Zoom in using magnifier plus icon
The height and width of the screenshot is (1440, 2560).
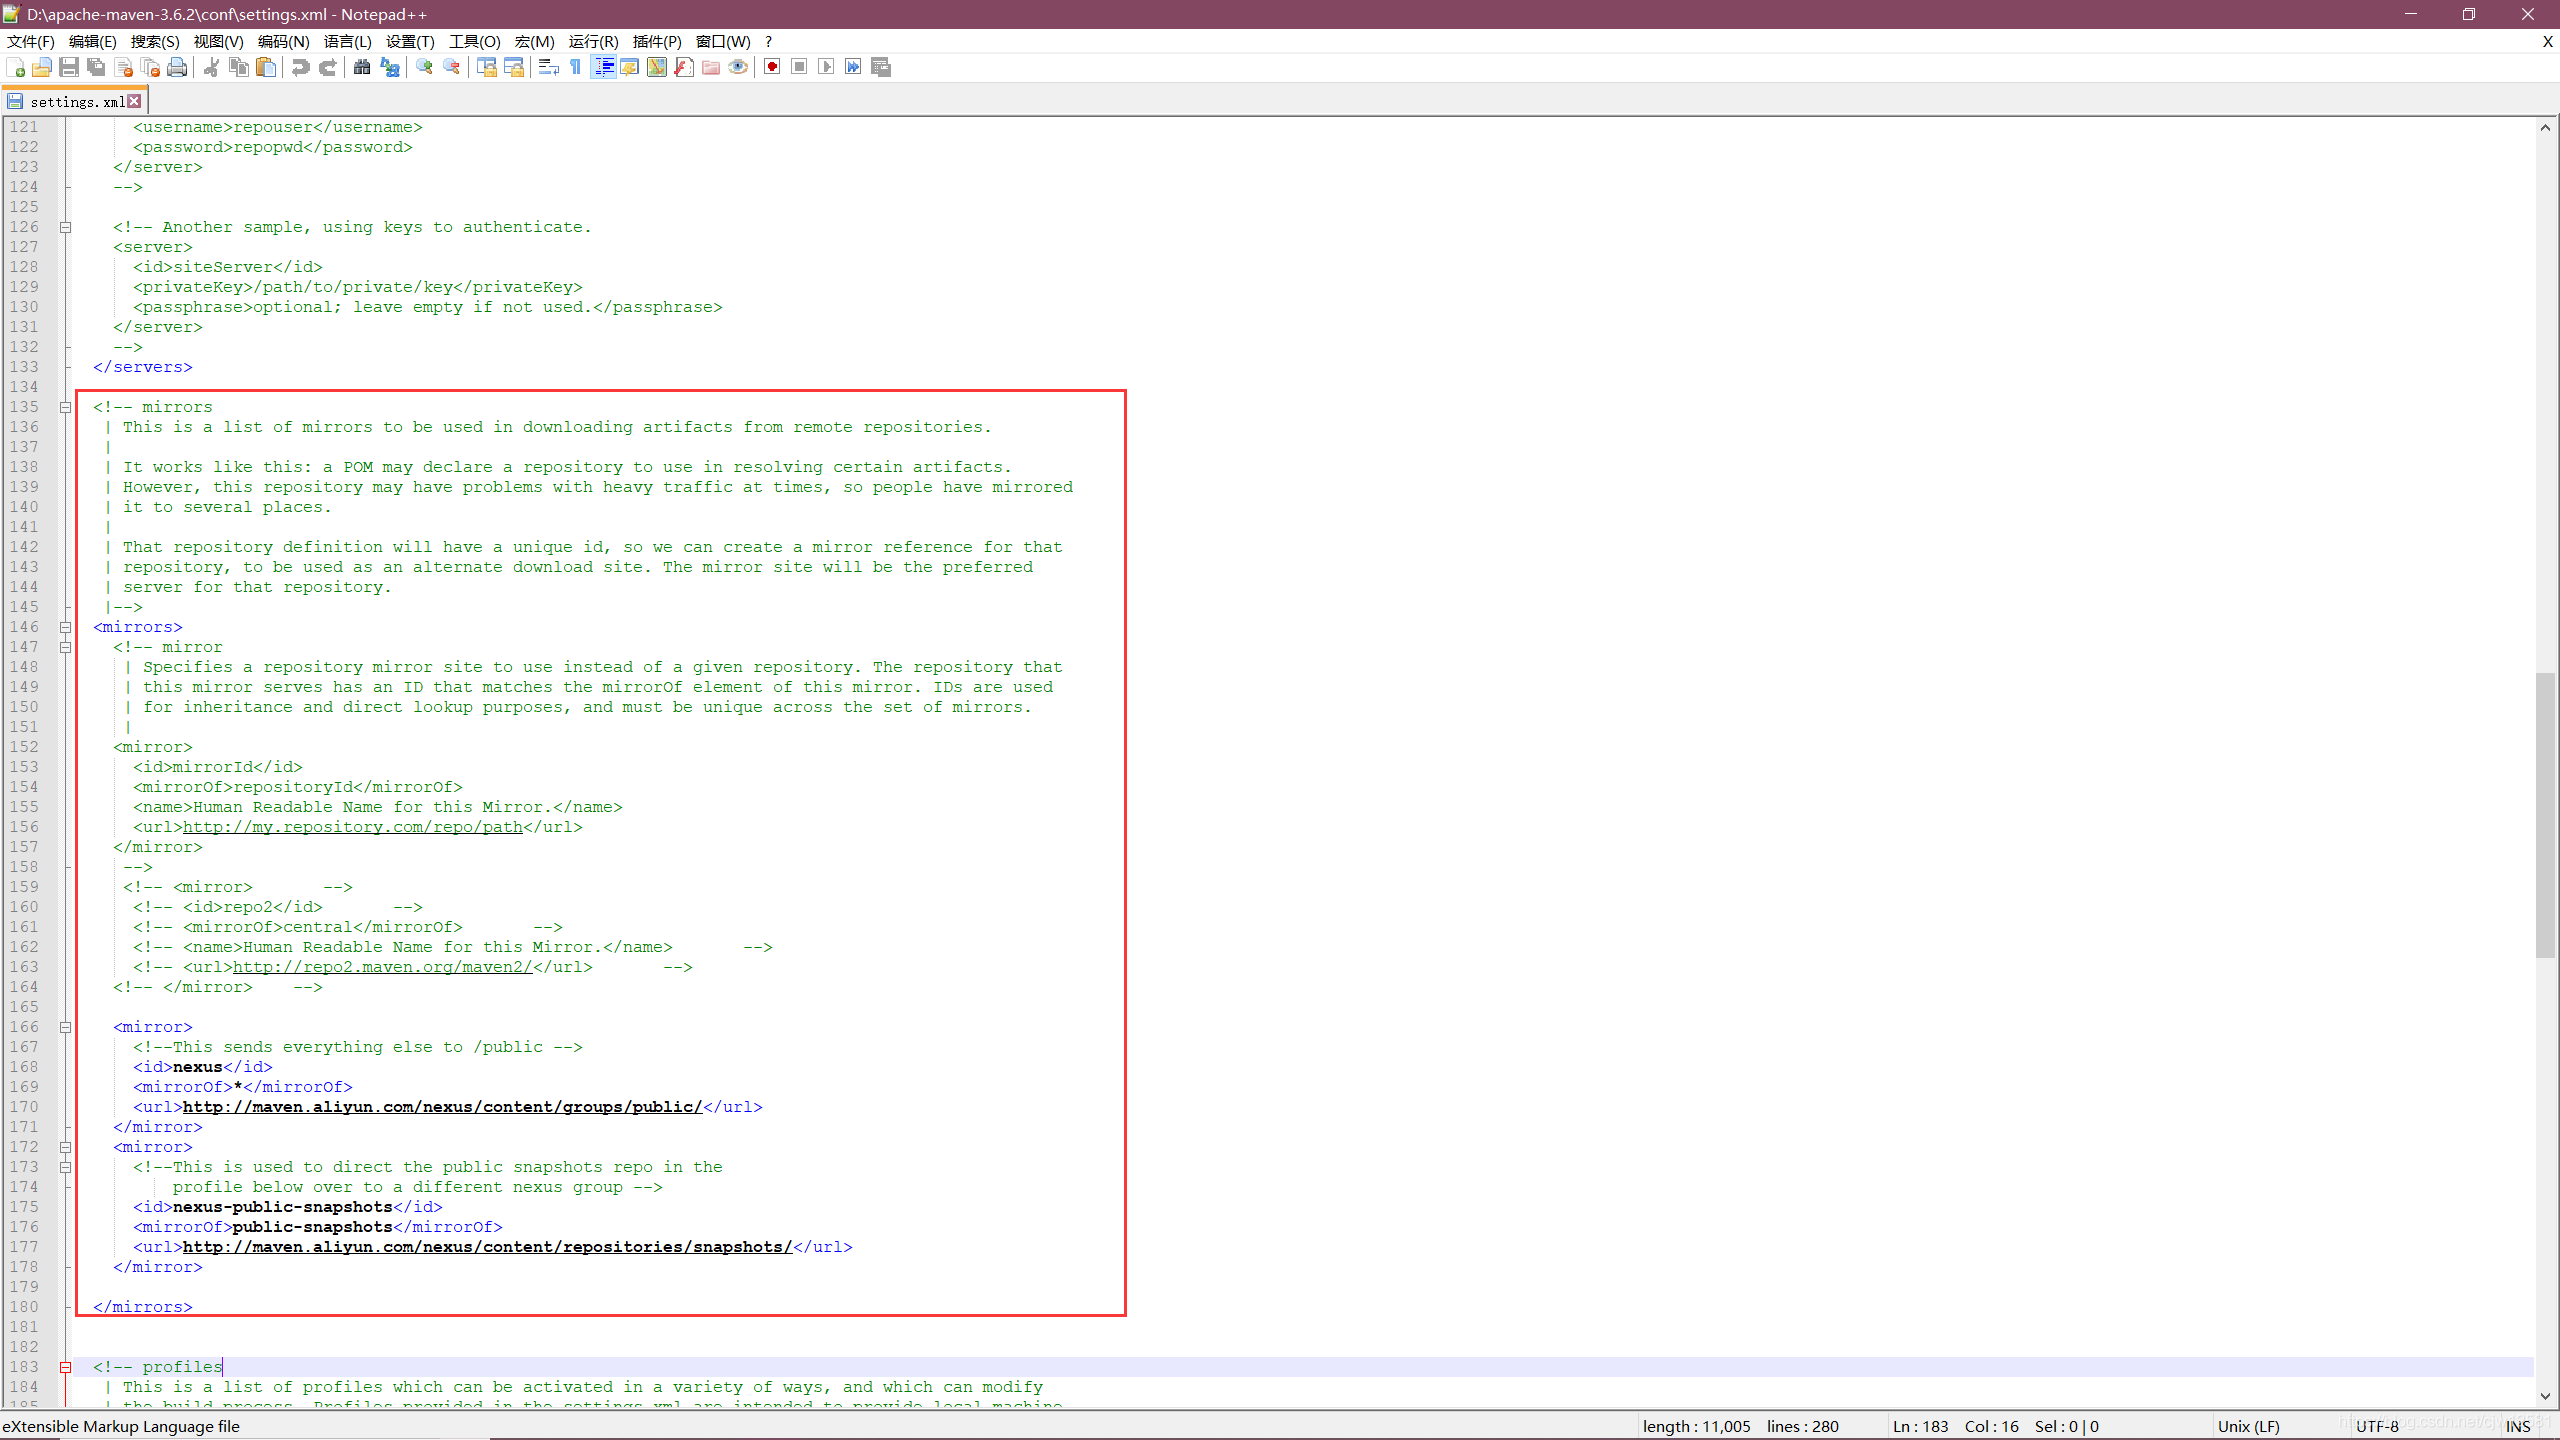[424, 67]
